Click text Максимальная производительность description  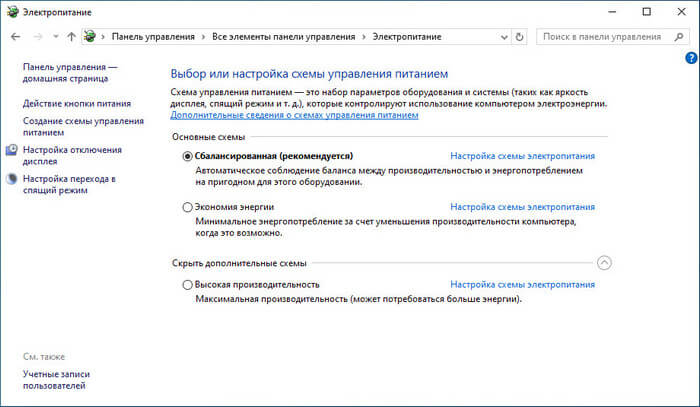[358, 299]
